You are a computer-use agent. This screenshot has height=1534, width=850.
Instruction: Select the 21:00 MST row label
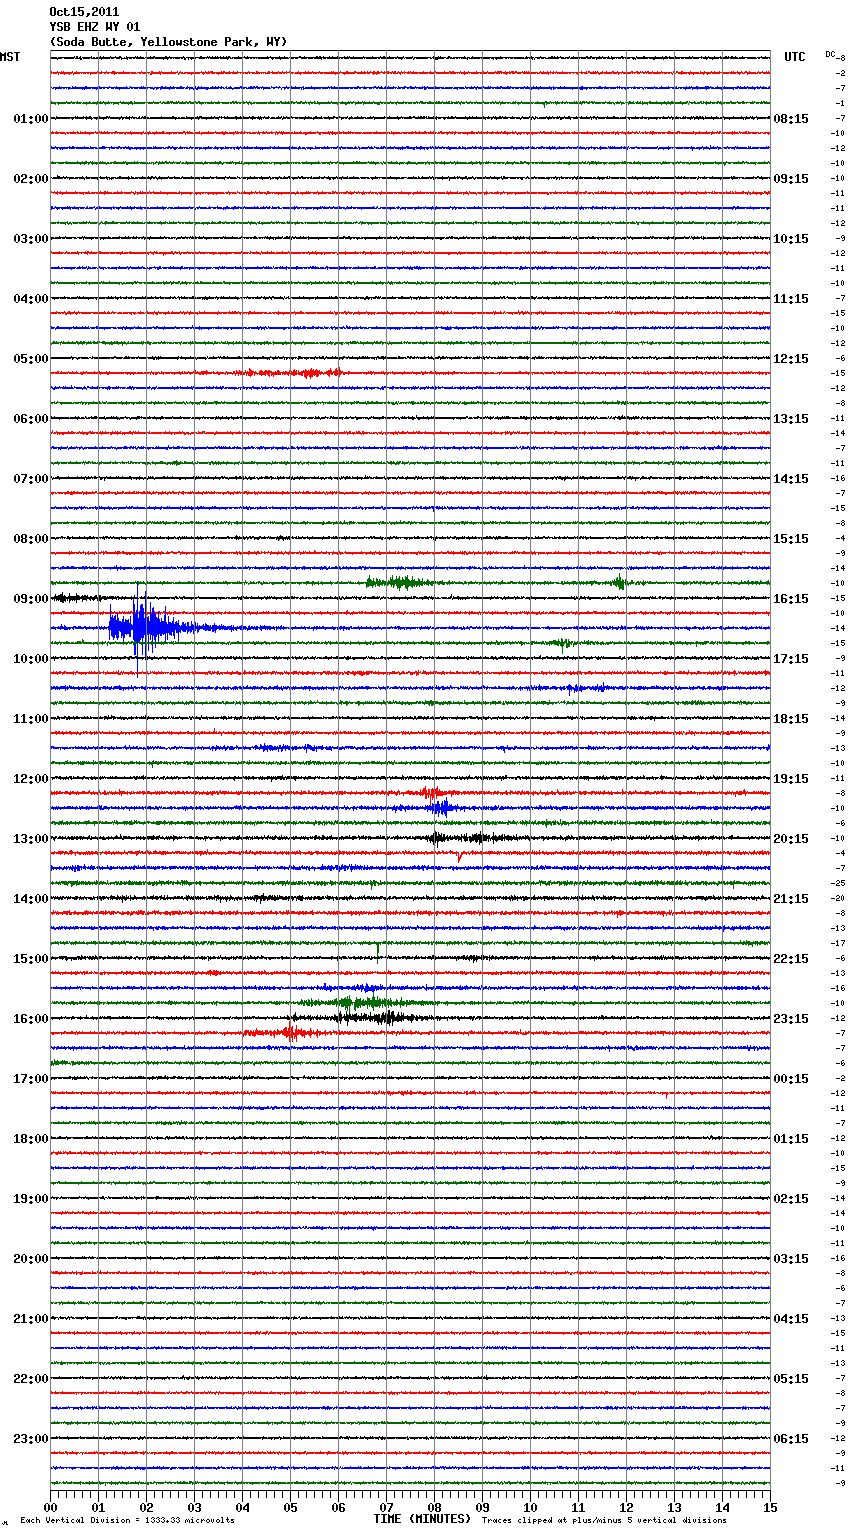(31, 1319)
